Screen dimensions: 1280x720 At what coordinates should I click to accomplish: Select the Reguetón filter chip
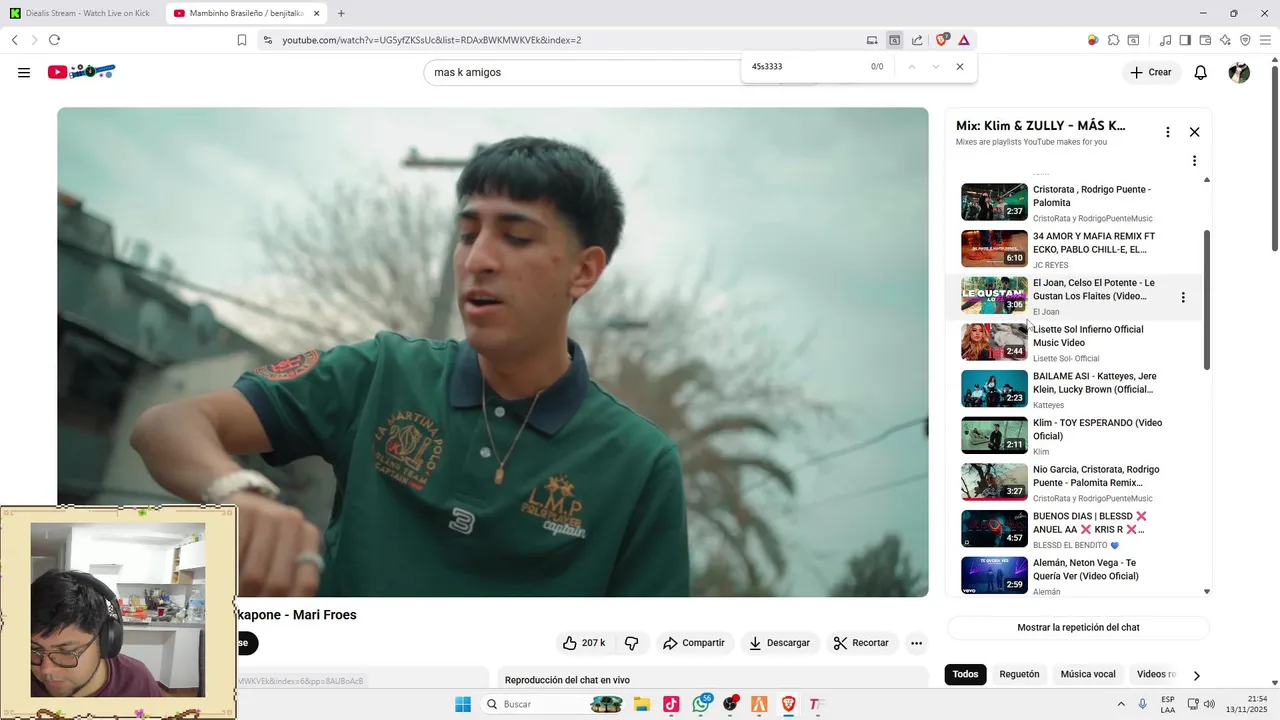coord(1019,674)
